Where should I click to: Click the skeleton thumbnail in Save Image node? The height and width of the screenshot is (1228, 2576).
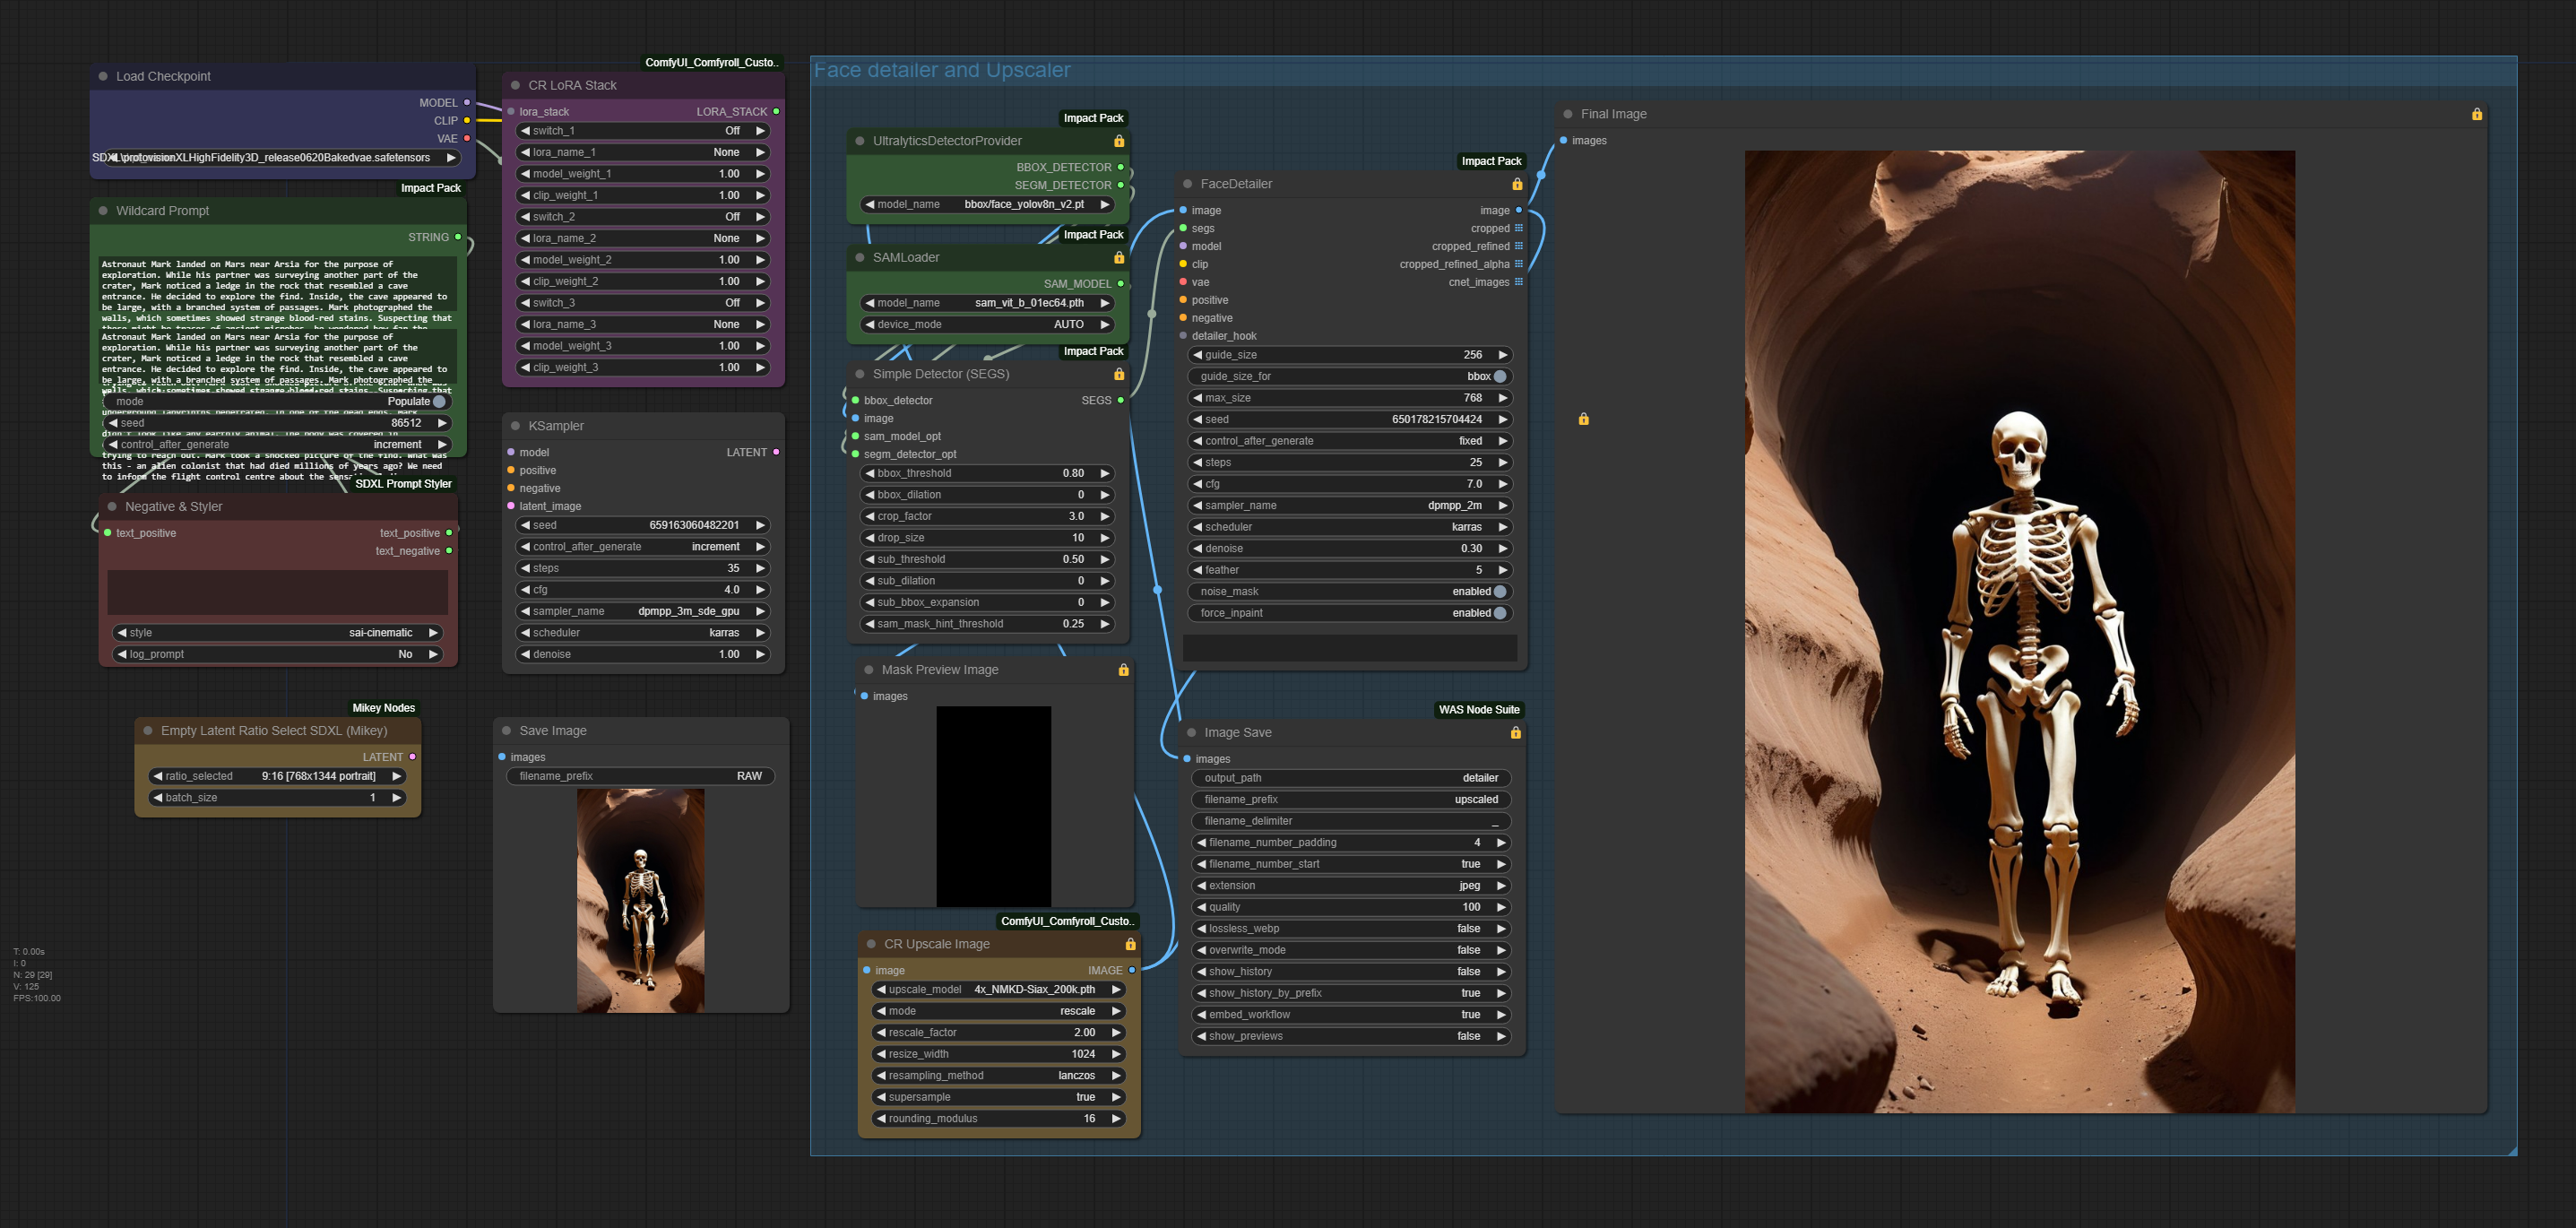coord(640,900)
